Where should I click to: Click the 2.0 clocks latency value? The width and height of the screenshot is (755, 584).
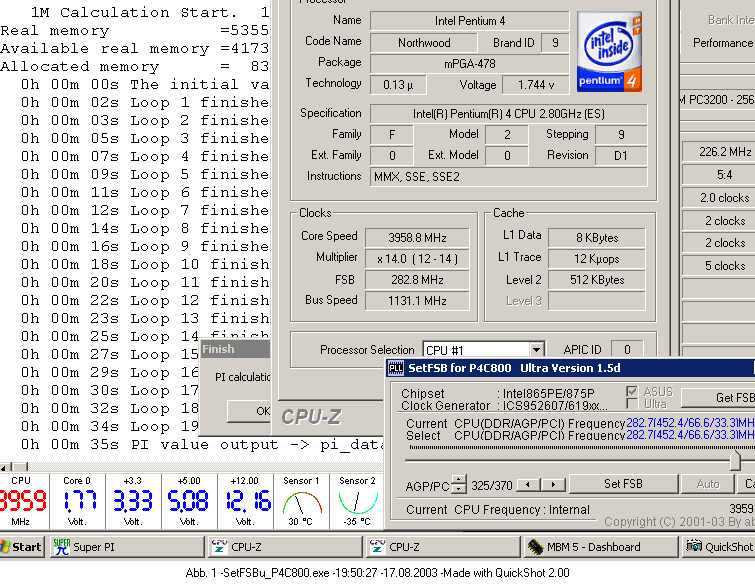pyautogui.click(x=719, y=198)
